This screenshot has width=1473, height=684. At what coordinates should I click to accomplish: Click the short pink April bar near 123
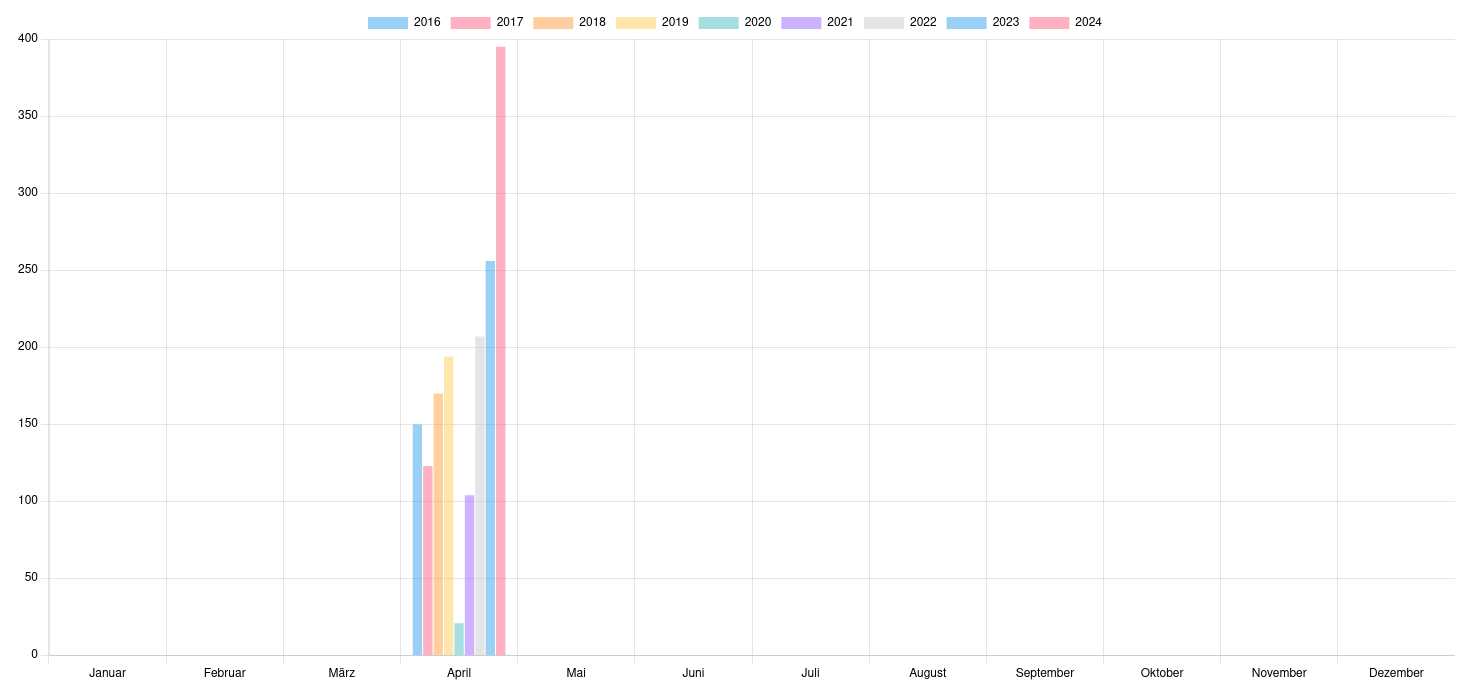point(428,560)
